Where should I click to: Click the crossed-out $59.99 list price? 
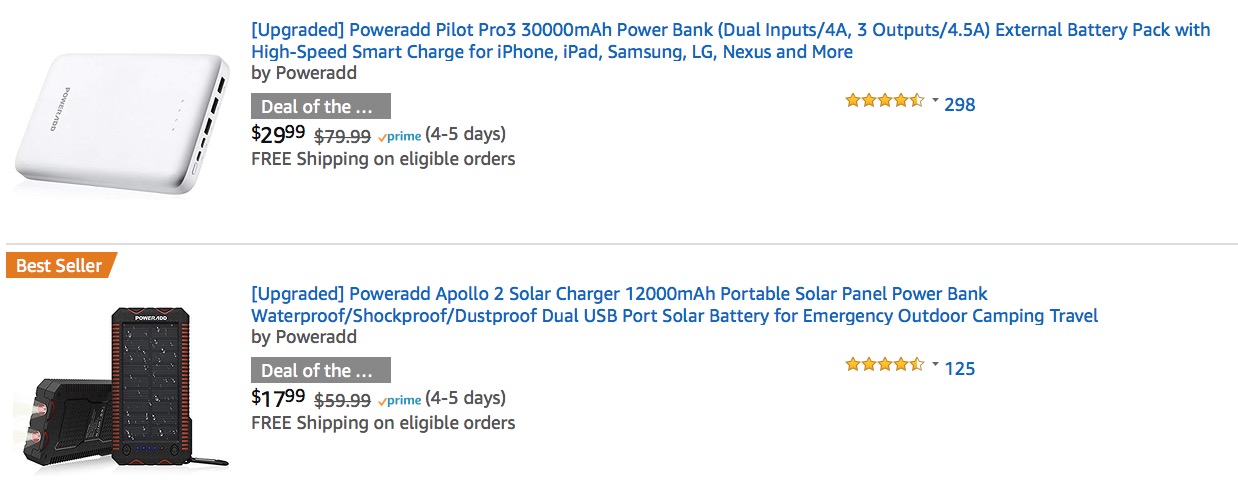click(x=342, y=400)
